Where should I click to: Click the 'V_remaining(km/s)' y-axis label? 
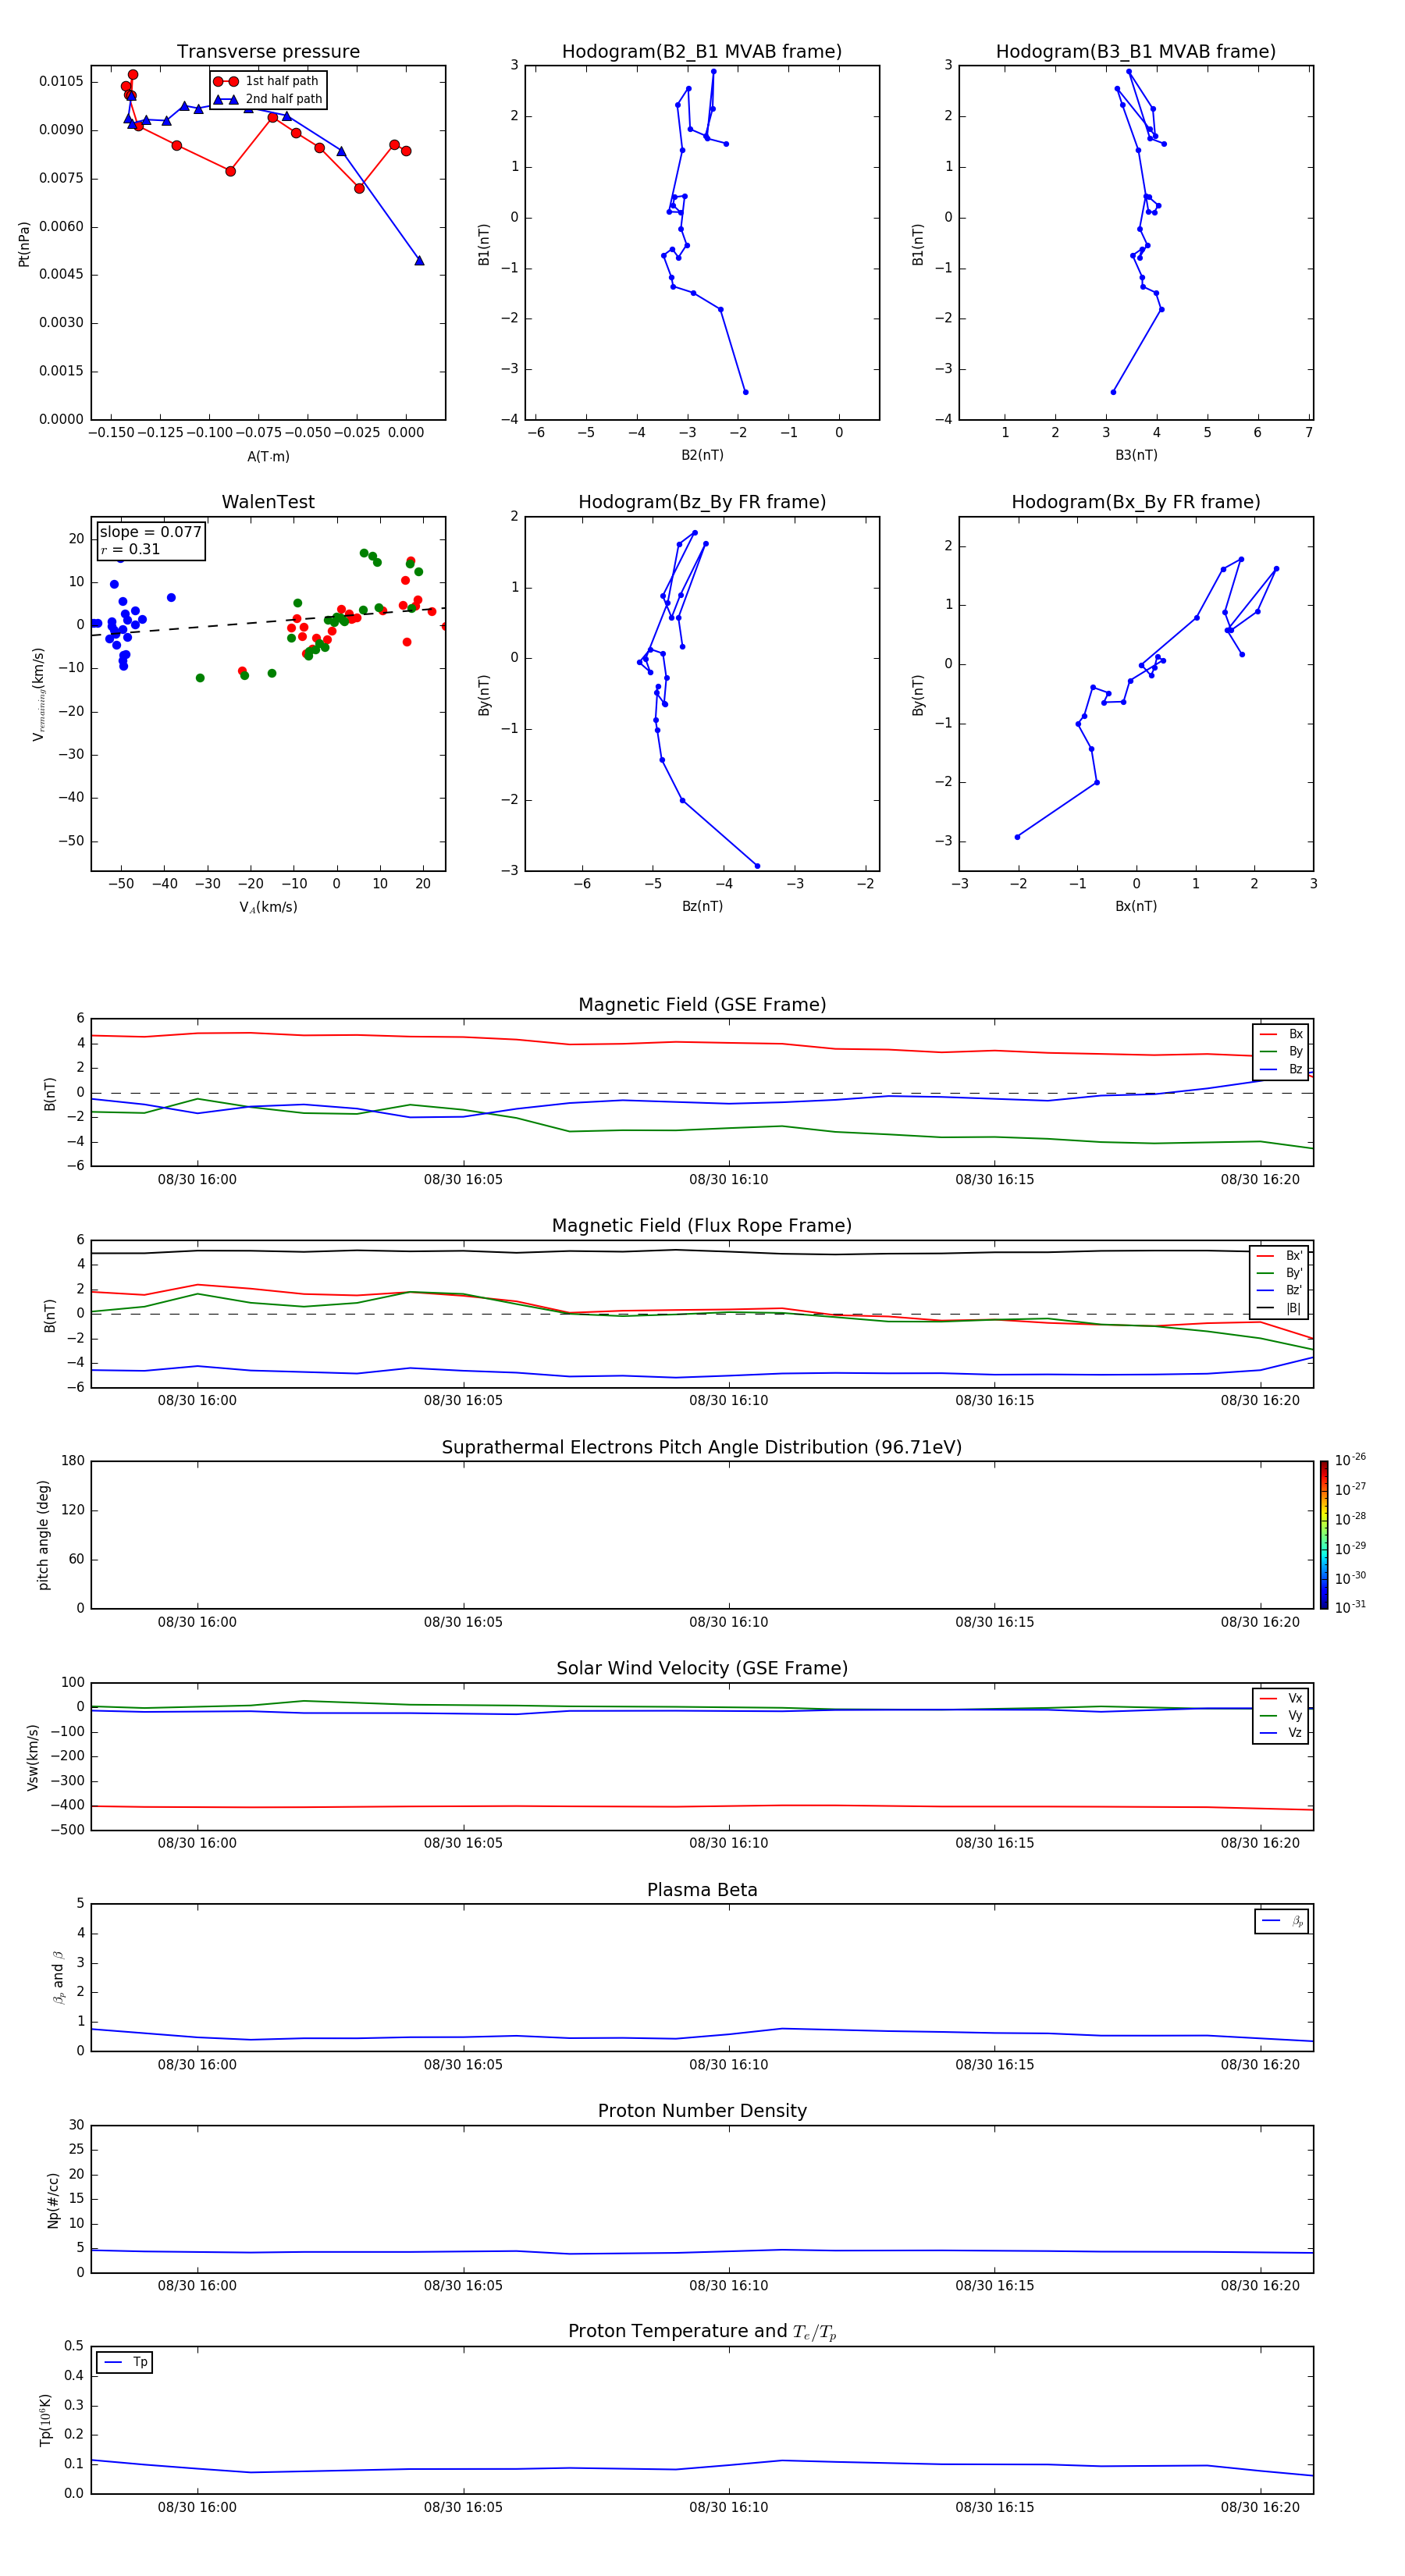[x=39, y=694]
